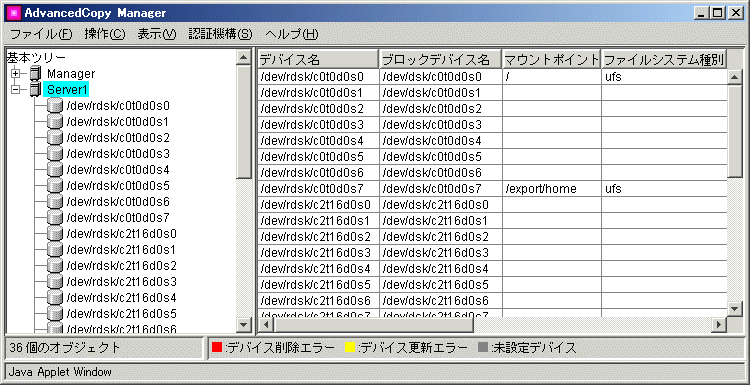
Task: Click the table scroll down arrow
Action: [x=734, y=309]
